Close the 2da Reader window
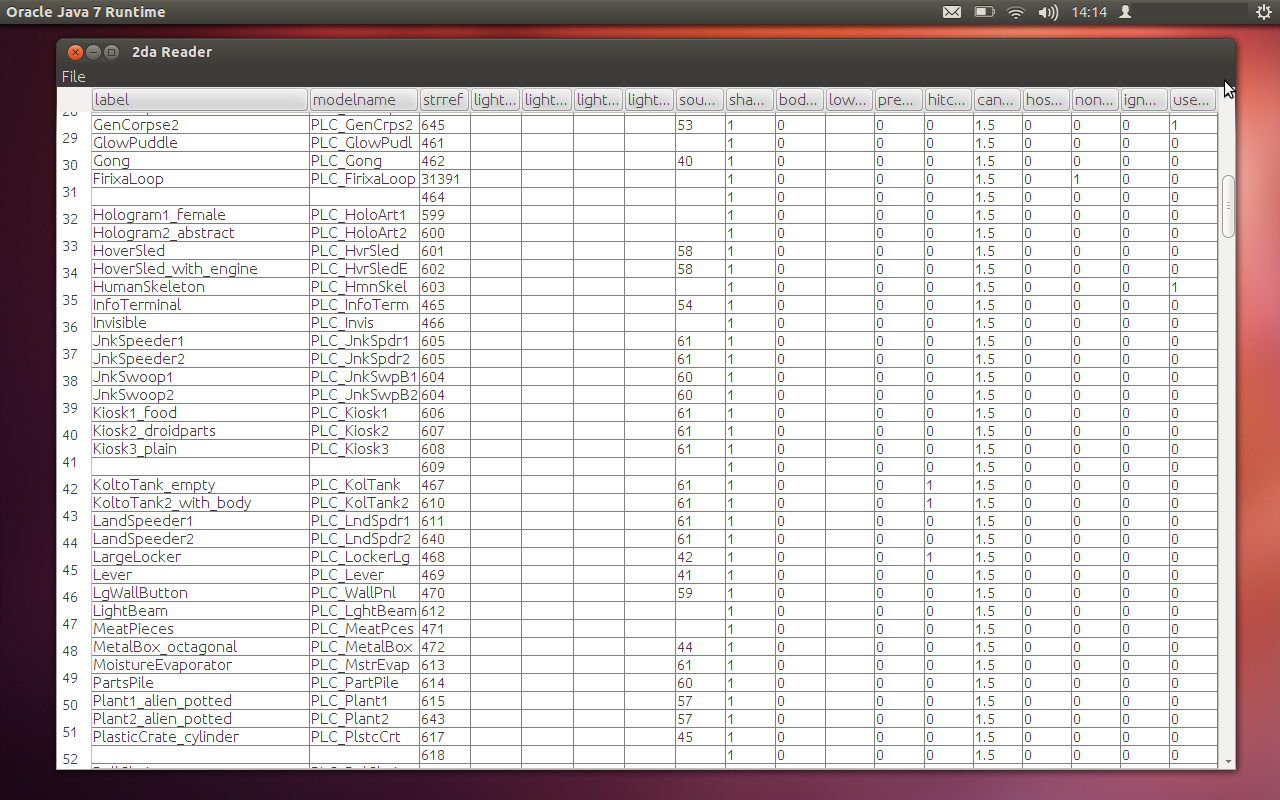 pyautogui.click(x=76, y=52)
